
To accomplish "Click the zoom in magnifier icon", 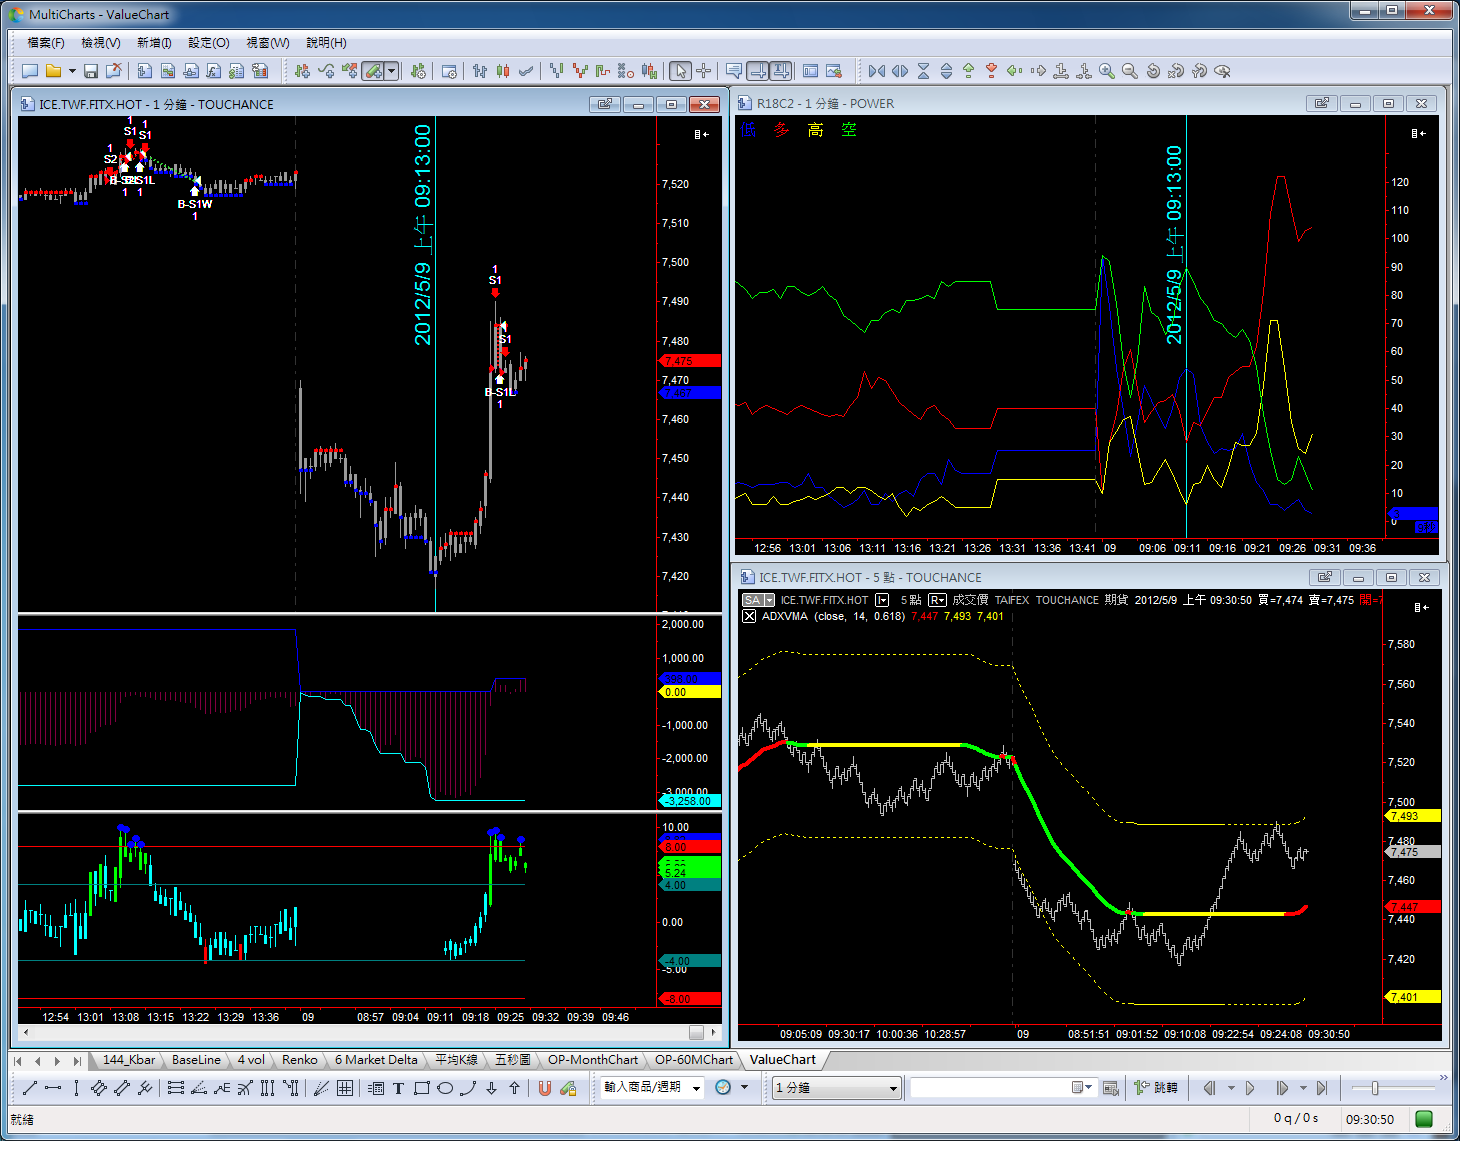I will pyautogui.click(x=1107, y=71).
